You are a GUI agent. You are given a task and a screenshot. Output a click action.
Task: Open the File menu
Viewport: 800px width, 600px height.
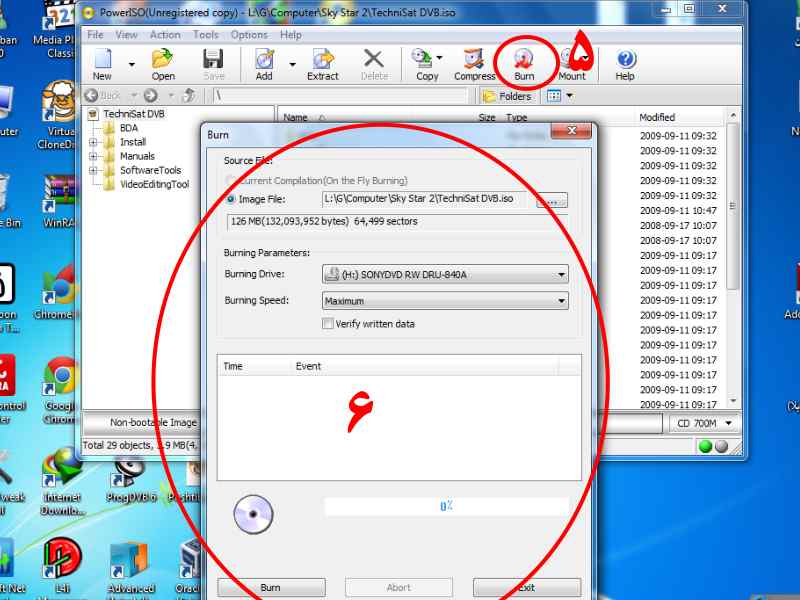coord(95,35)
